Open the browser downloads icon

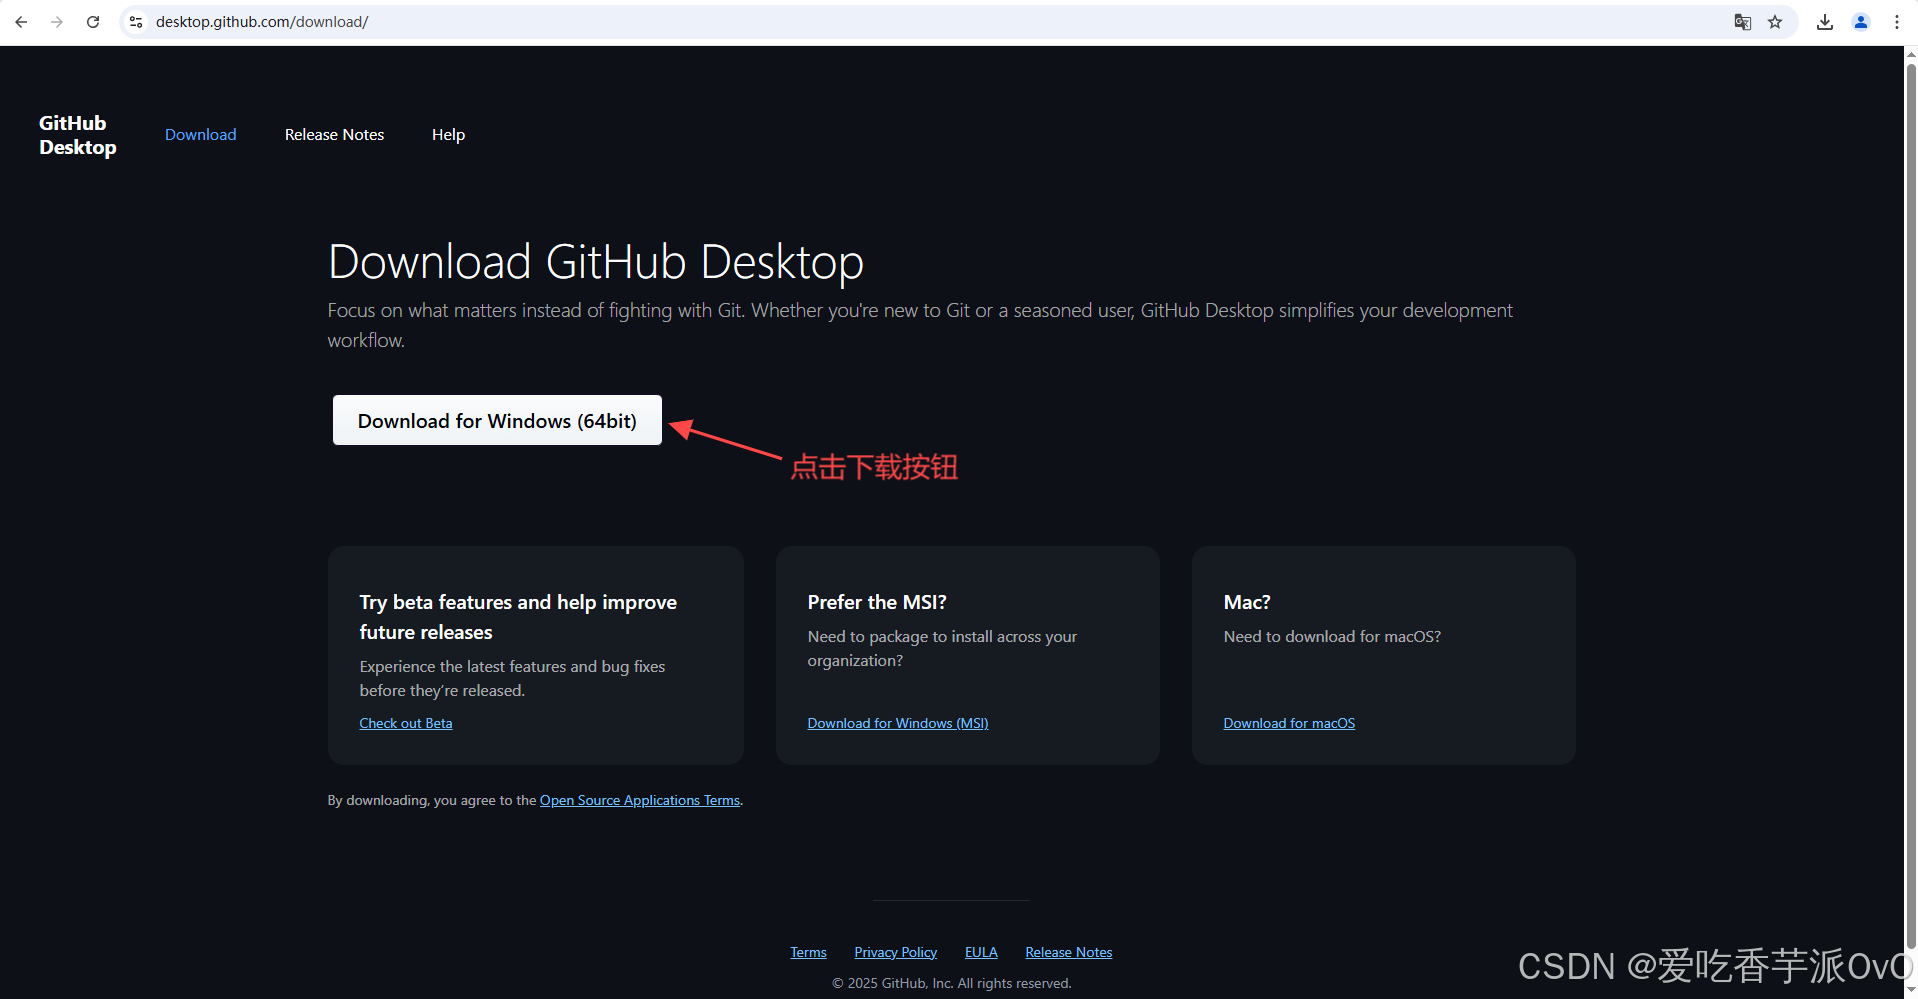pos(1825,22)
